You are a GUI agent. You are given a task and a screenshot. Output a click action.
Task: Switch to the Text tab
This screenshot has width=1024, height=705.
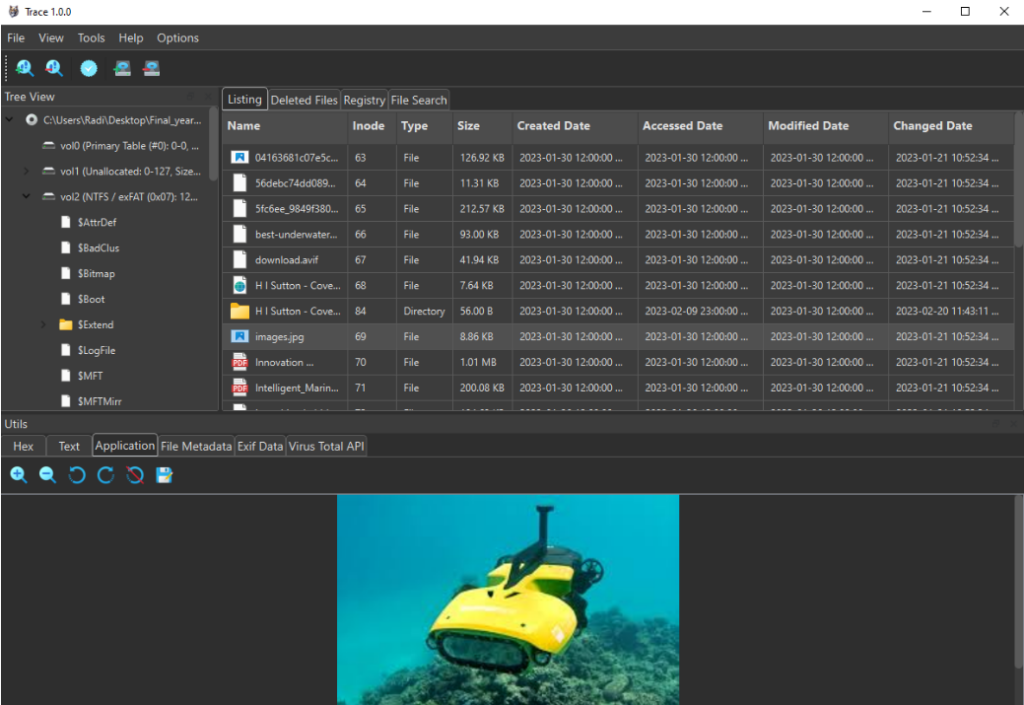(x=69, y=446)
